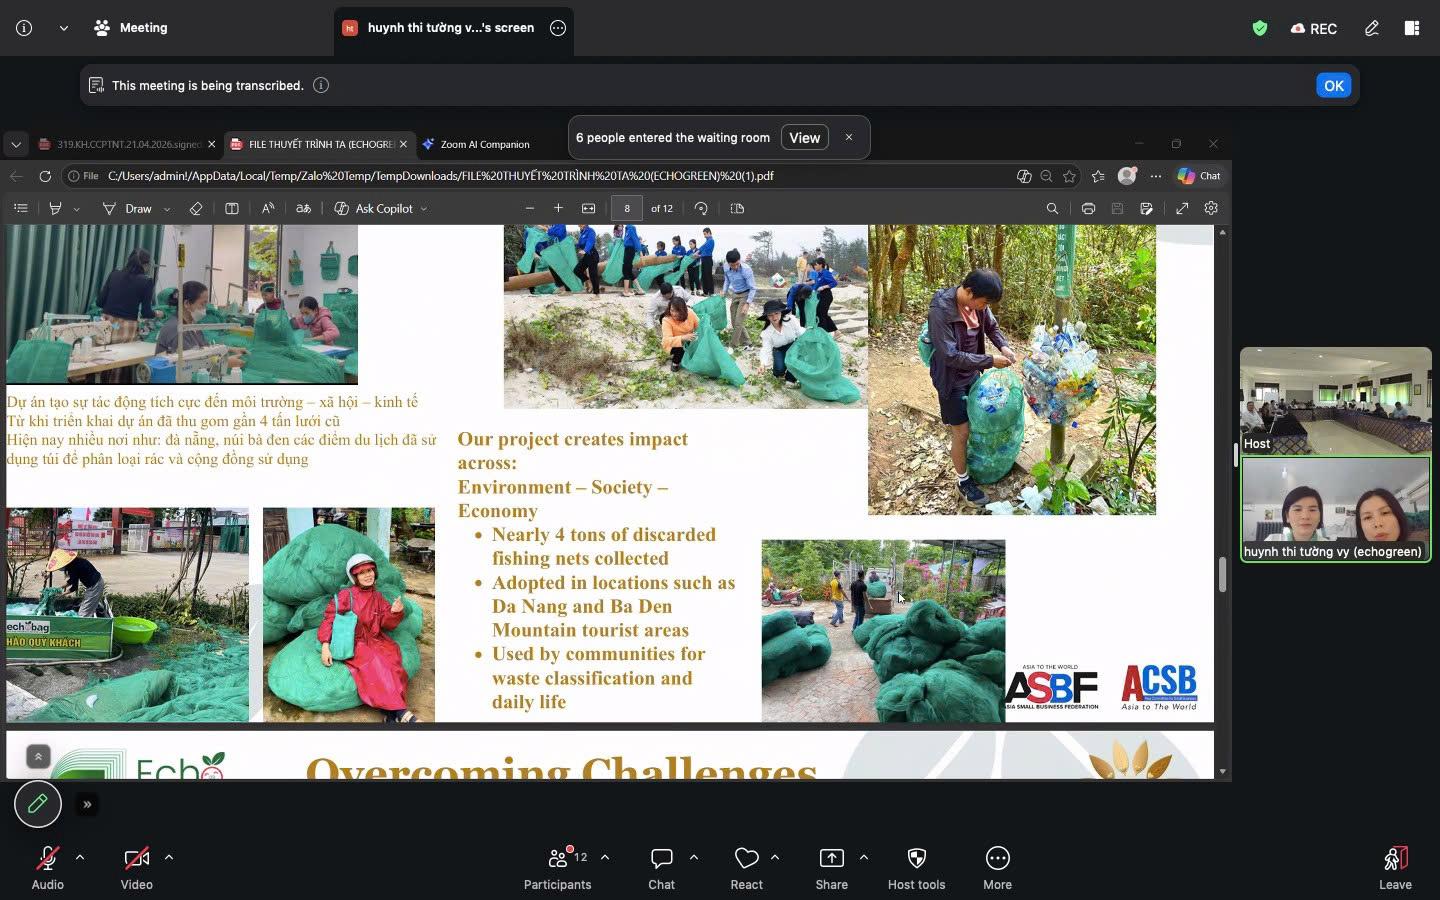This screenshot has width=1440, height=900.
Task: Click the Share screen icon
Action: click(x=831, y=859)
